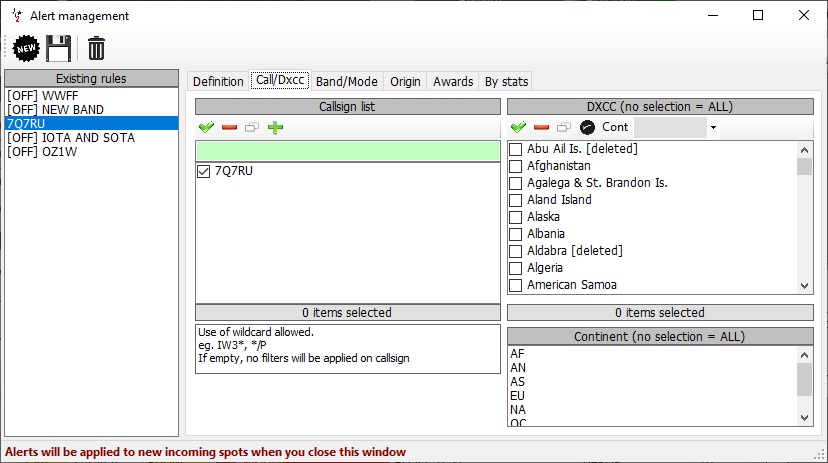Select continent AN in list

coord(652,367)
